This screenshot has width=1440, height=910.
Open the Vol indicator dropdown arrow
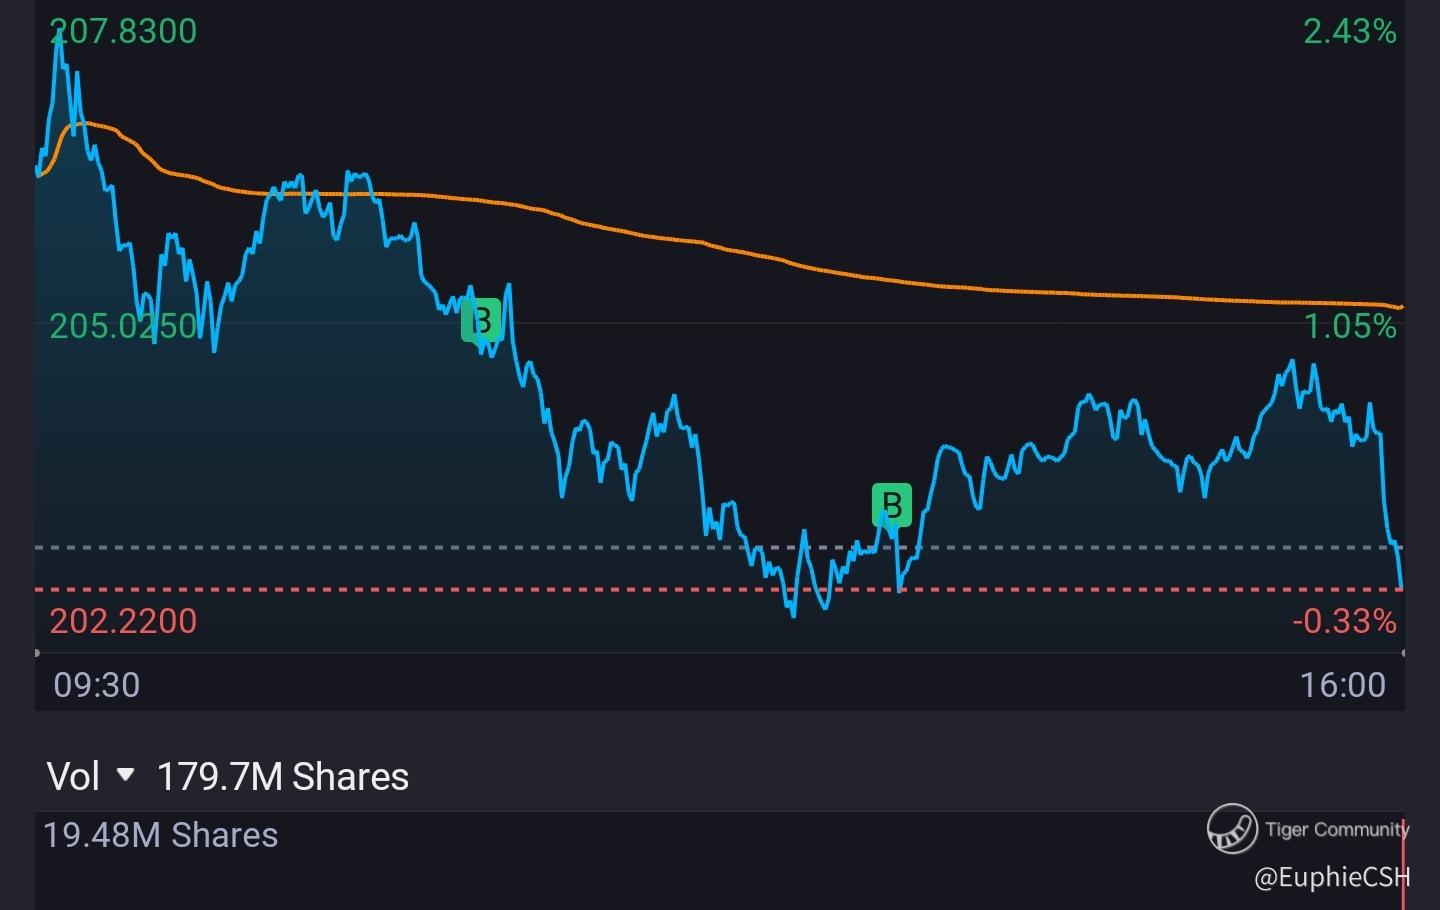point(126,775)
